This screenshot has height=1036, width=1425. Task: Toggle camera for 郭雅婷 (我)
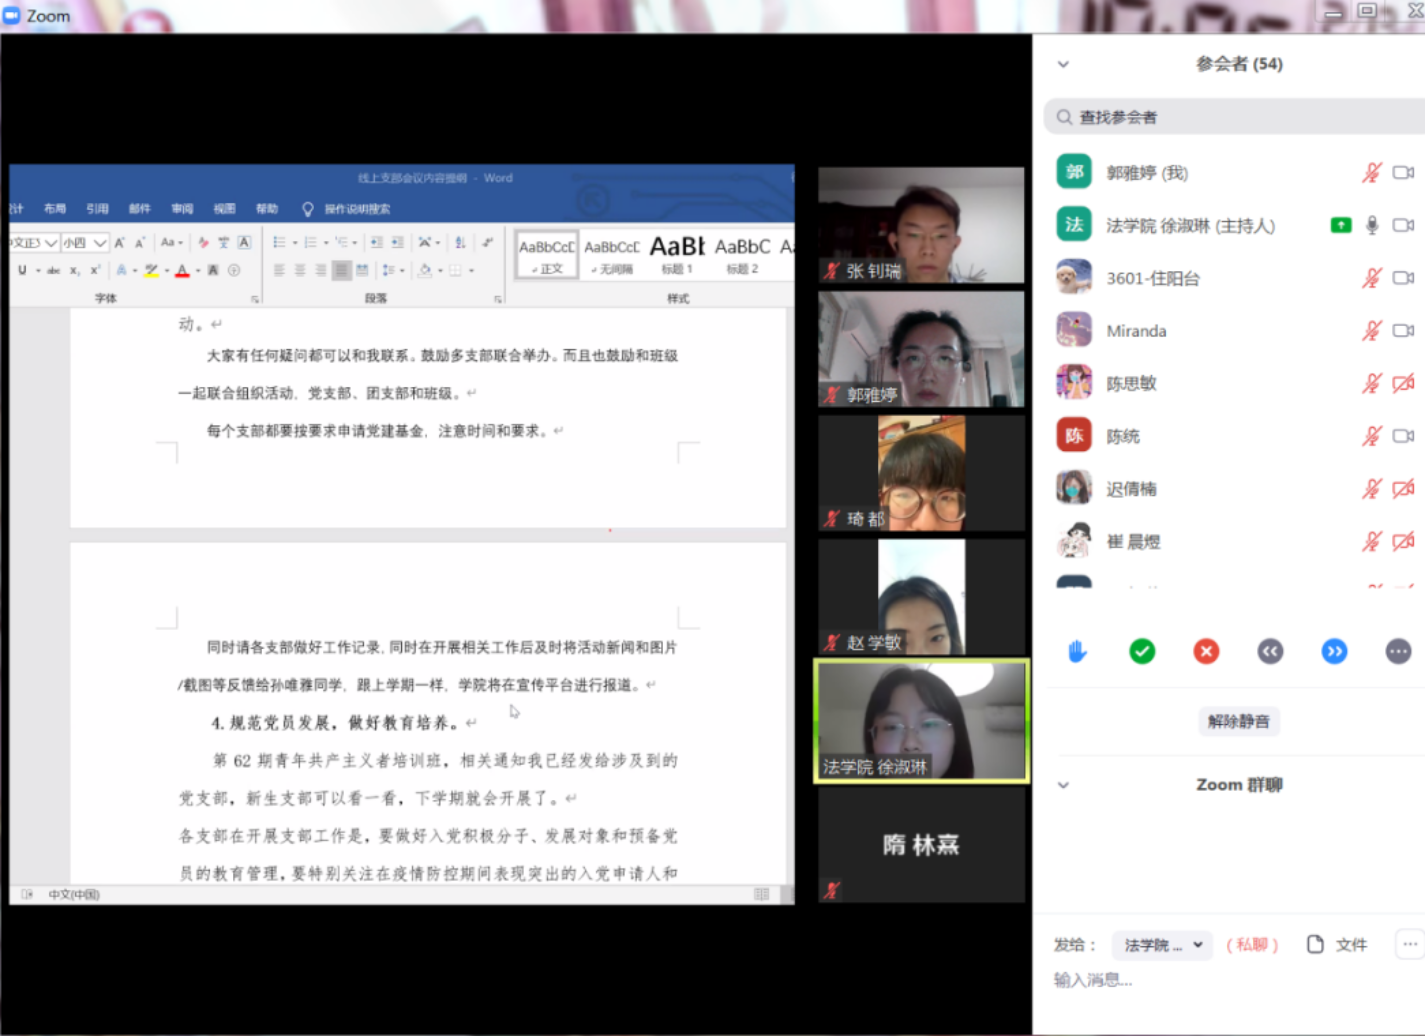[x=1403, y=173]
